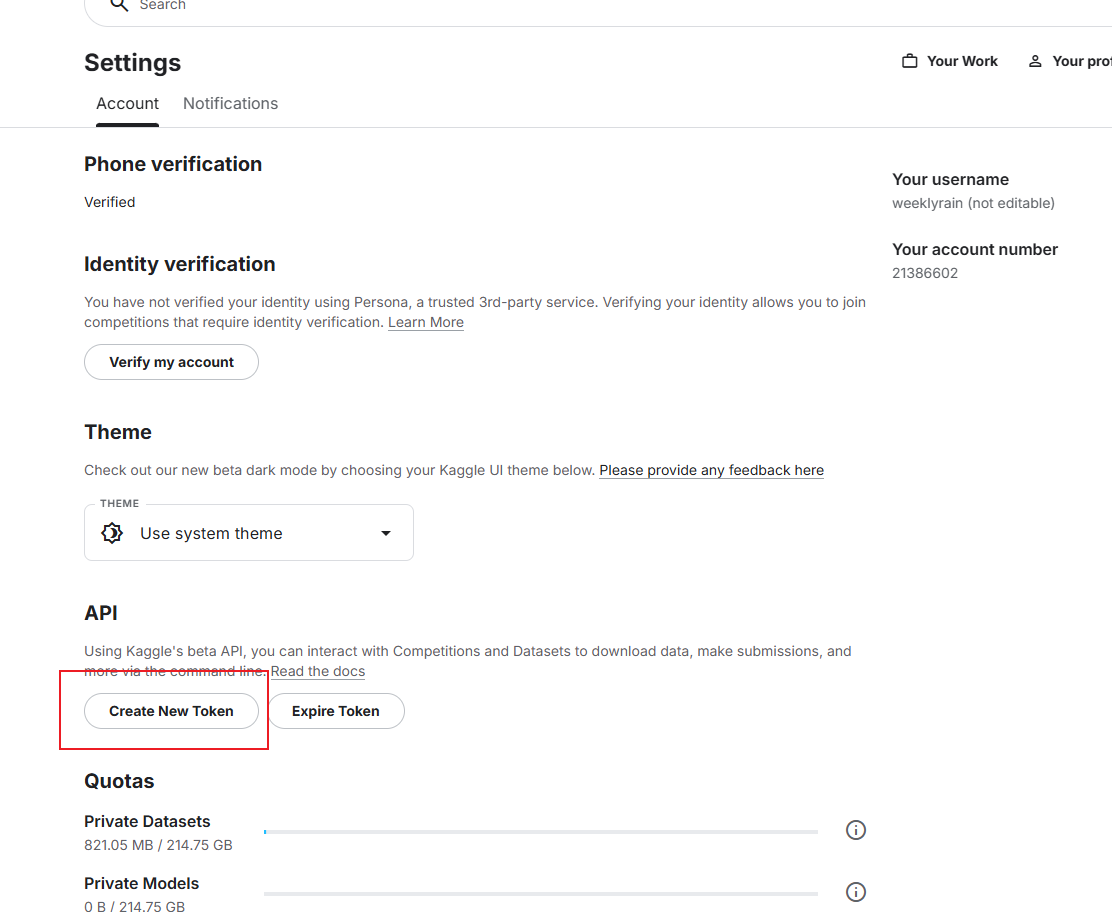Viewport: 1112px width, 912px height.
Task: Click the Your username label
Action: click(x=950, y=179)
